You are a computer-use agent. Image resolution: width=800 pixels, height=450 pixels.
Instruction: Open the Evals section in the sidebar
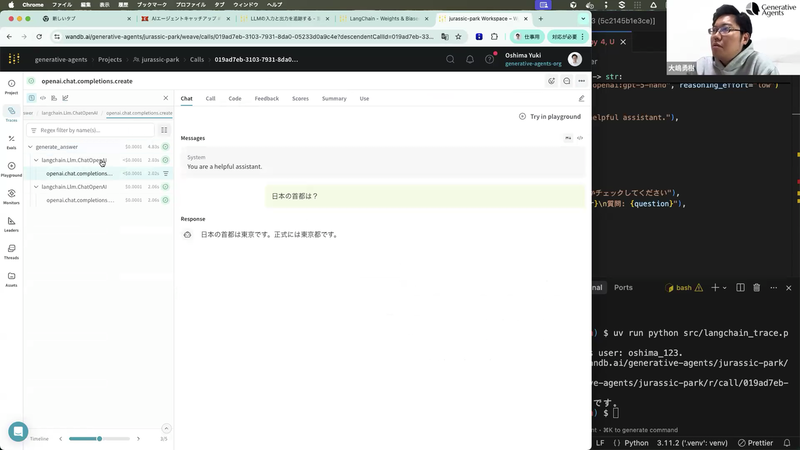11,142
